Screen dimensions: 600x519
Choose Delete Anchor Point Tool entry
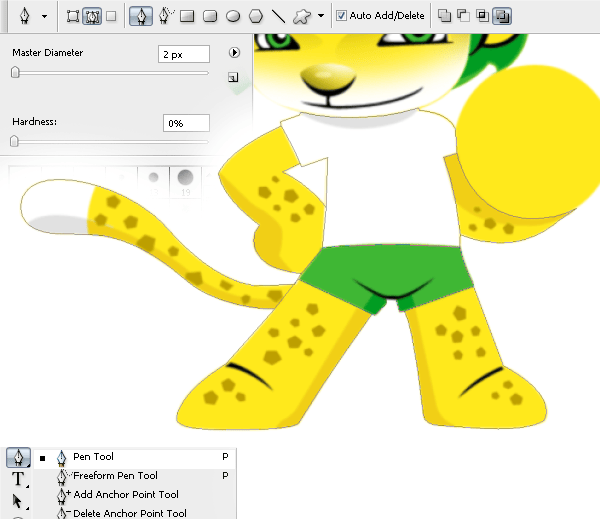point(135,513)
